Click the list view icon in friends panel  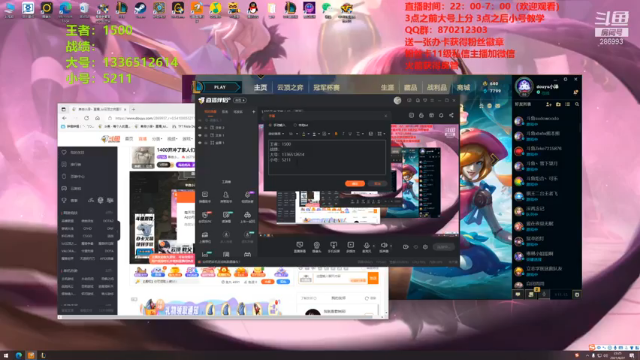coord(567,104)
